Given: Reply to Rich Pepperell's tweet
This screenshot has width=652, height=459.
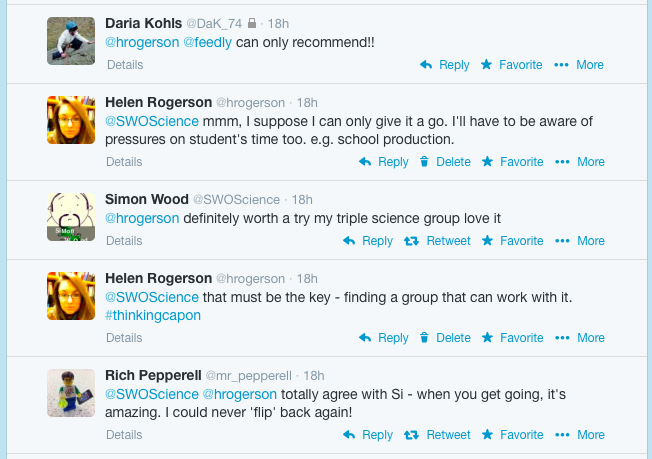Looking at the screenshot, I should tap(368, 435).
